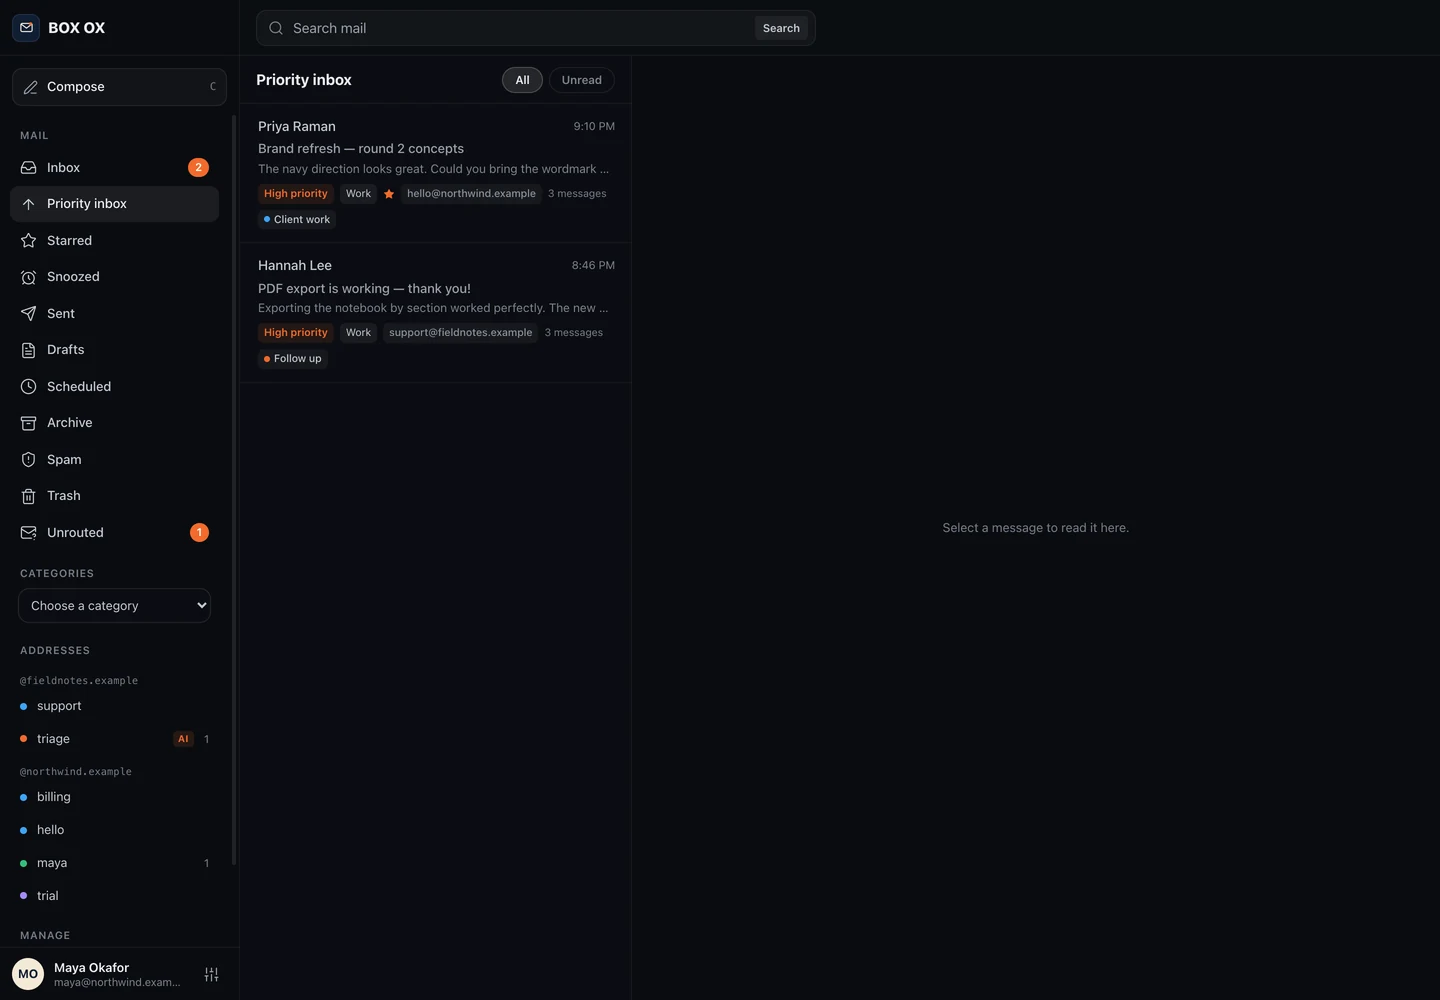Open the Archive folder label
Viewport: 1440px width, 1000px height.
(x=70, y=423)
